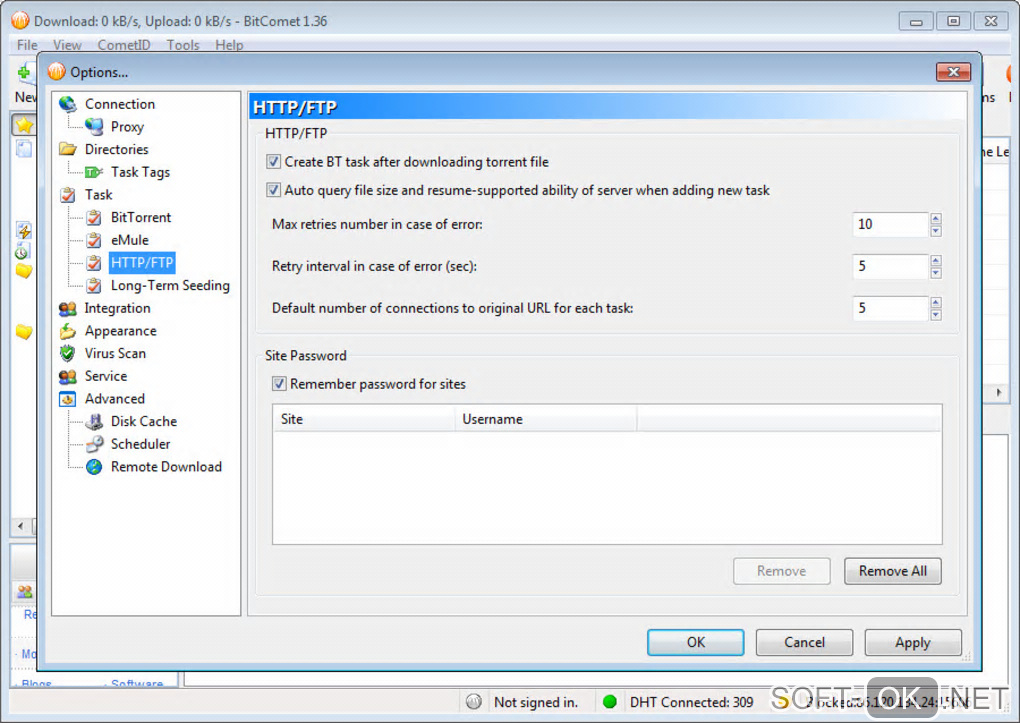Click the favorites star icon in main window
This screenshot has height=723, width=1020.
coord(24,125)
